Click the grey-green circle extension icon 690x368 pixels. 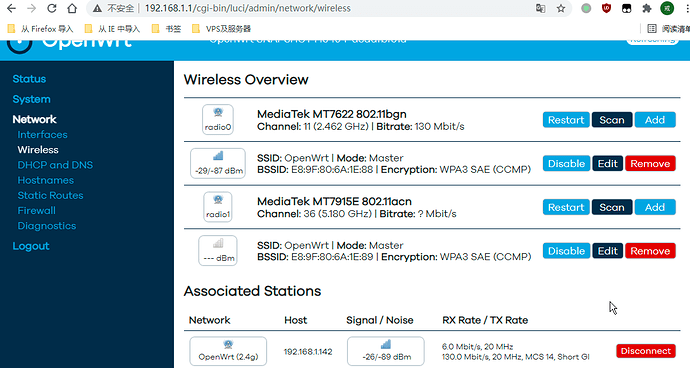(x=586, y=8)
